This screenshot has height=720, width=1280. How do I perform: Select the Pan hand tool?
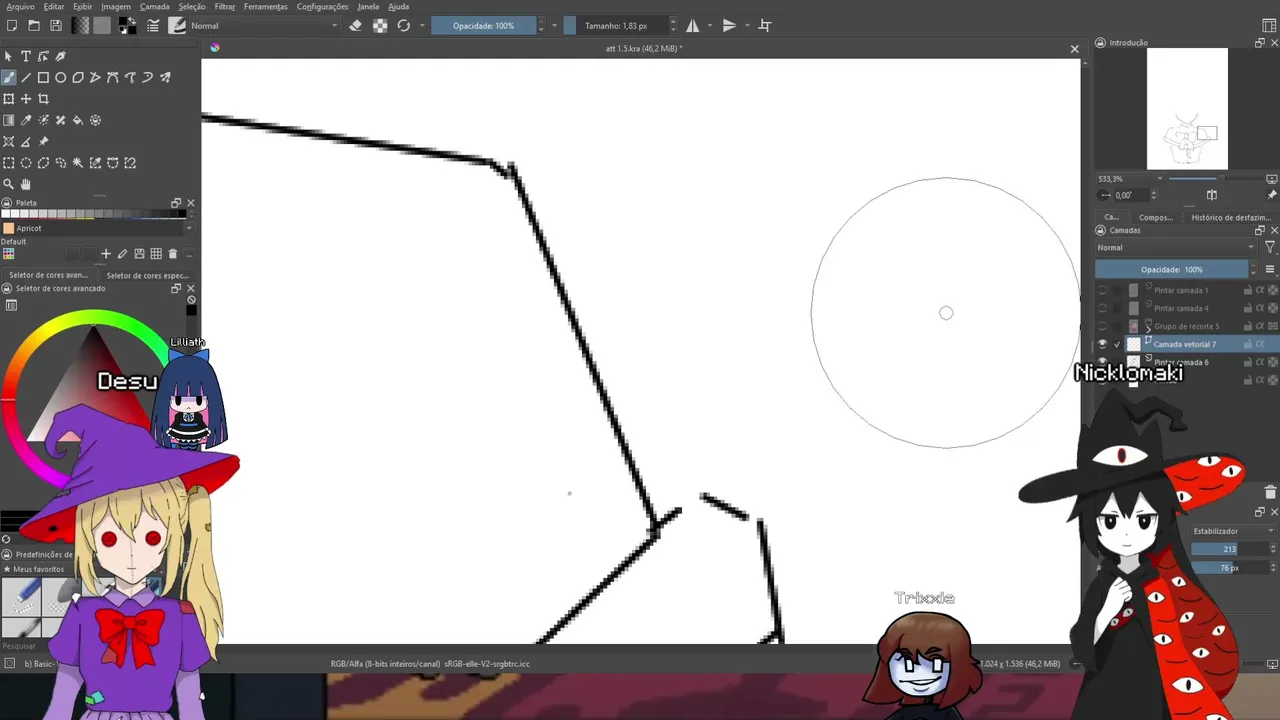26,184
